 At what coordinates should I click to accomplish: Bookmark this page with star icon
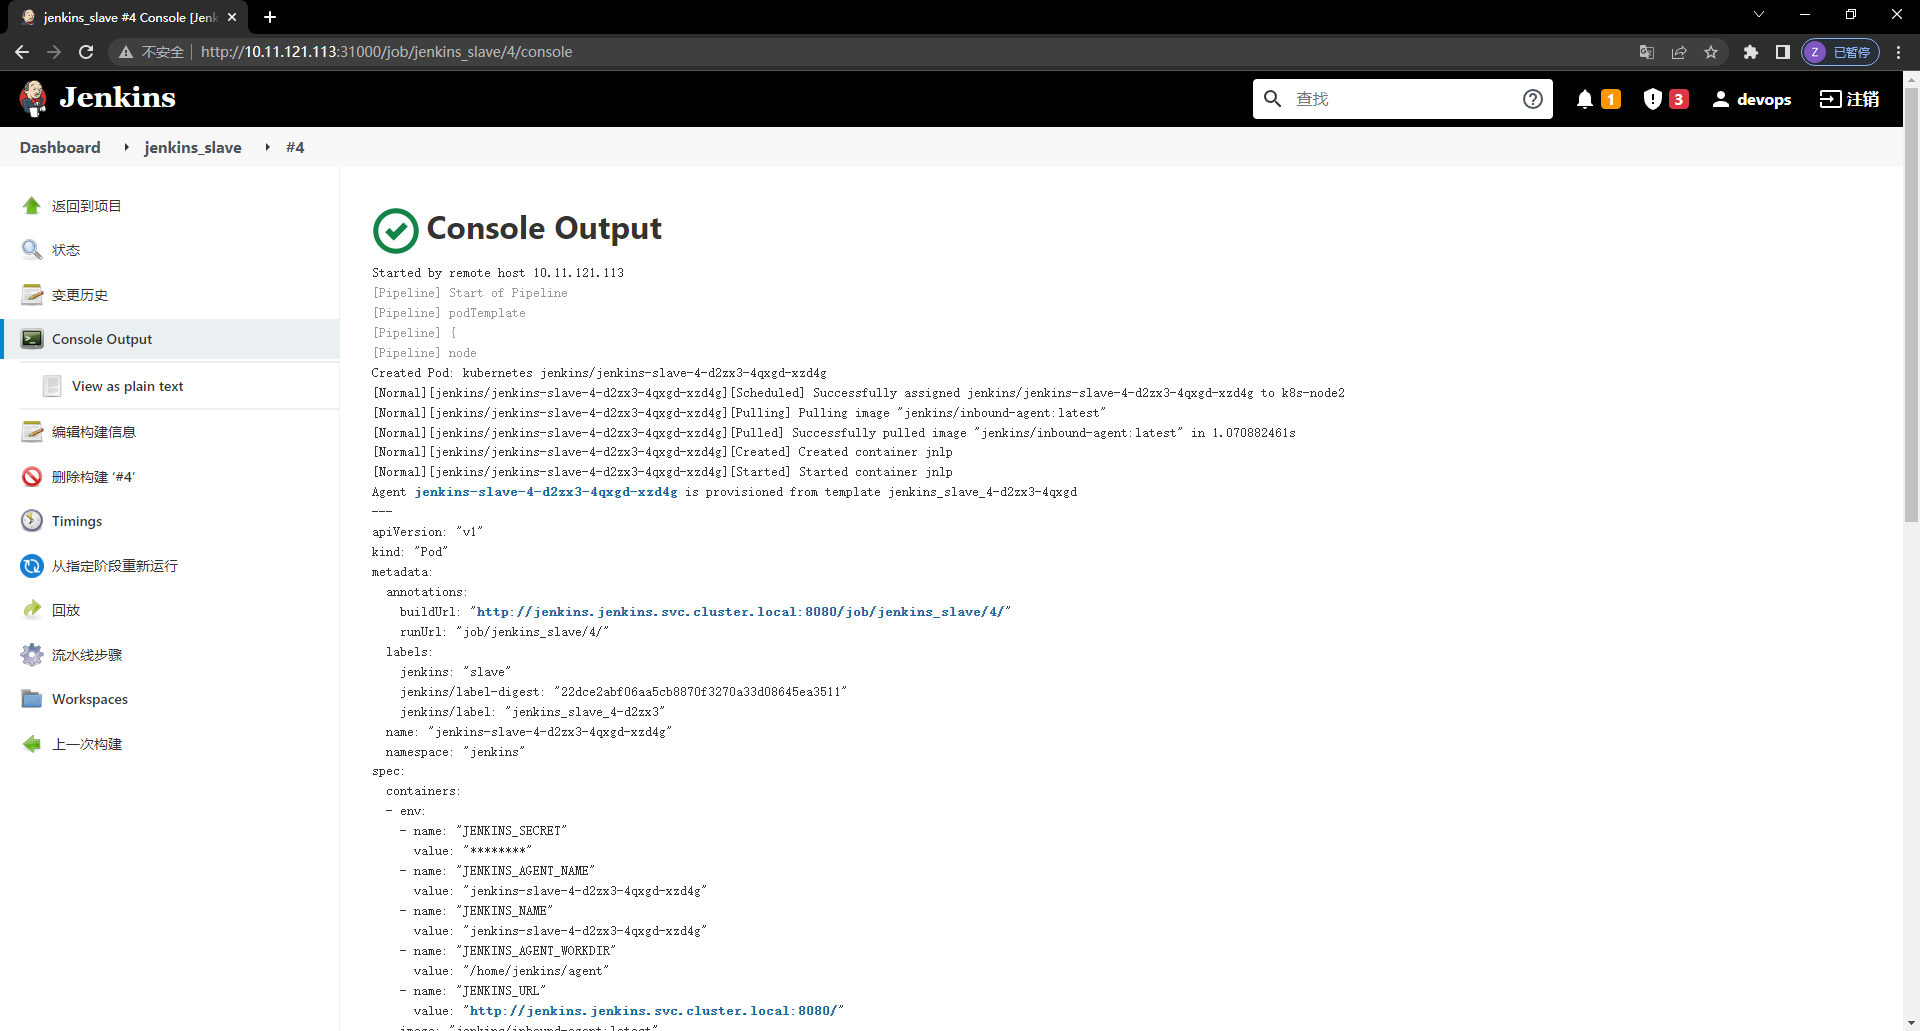click(x=1711, y=52)
